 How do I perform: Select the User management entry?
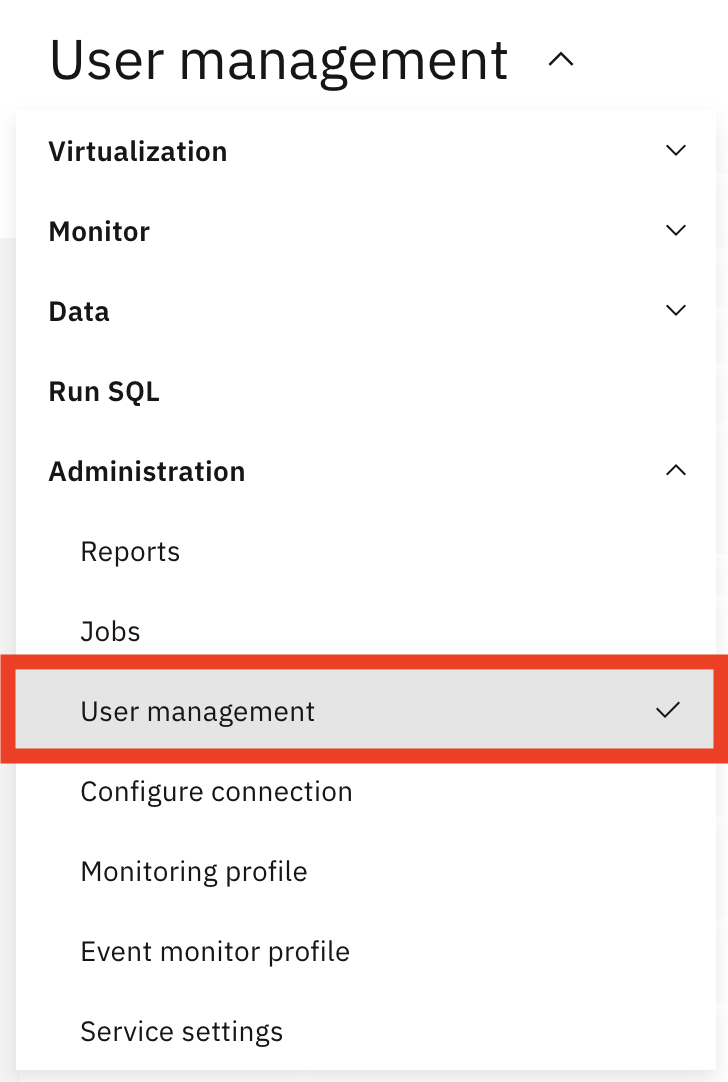tap(197, 711)
